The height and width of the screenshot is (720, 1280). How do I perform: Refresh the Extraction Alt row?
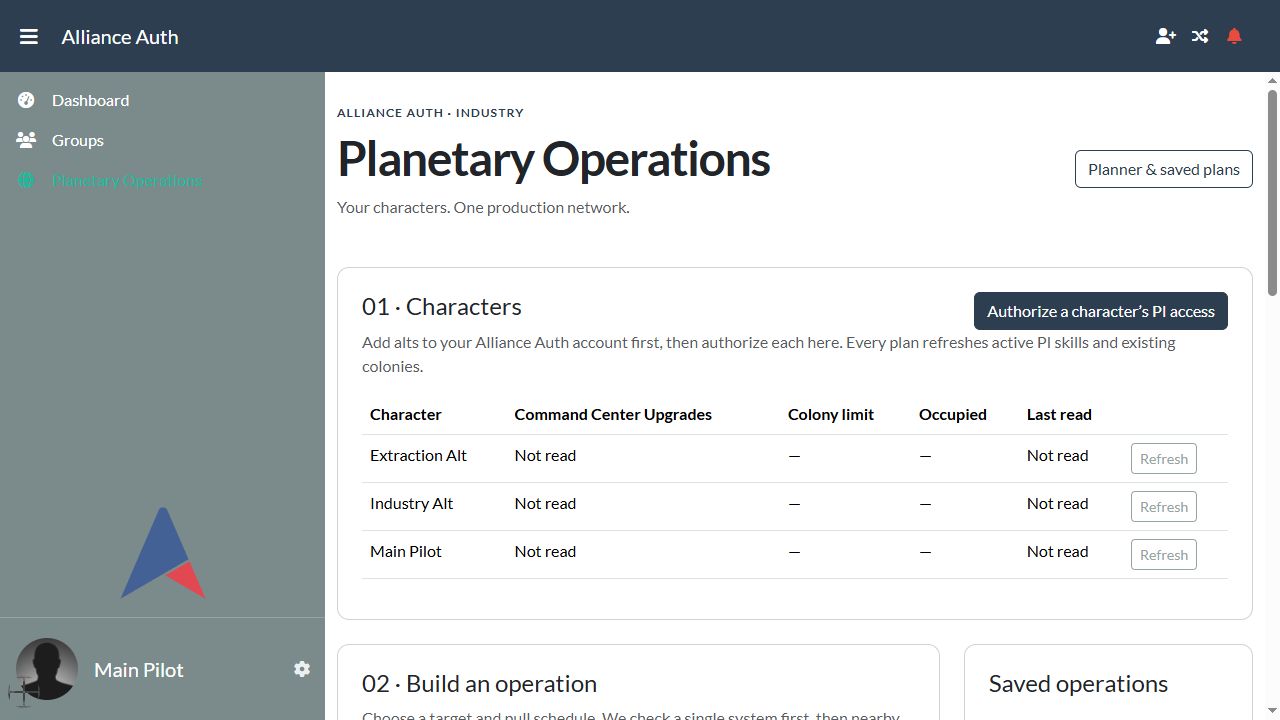pos(1164,459)
